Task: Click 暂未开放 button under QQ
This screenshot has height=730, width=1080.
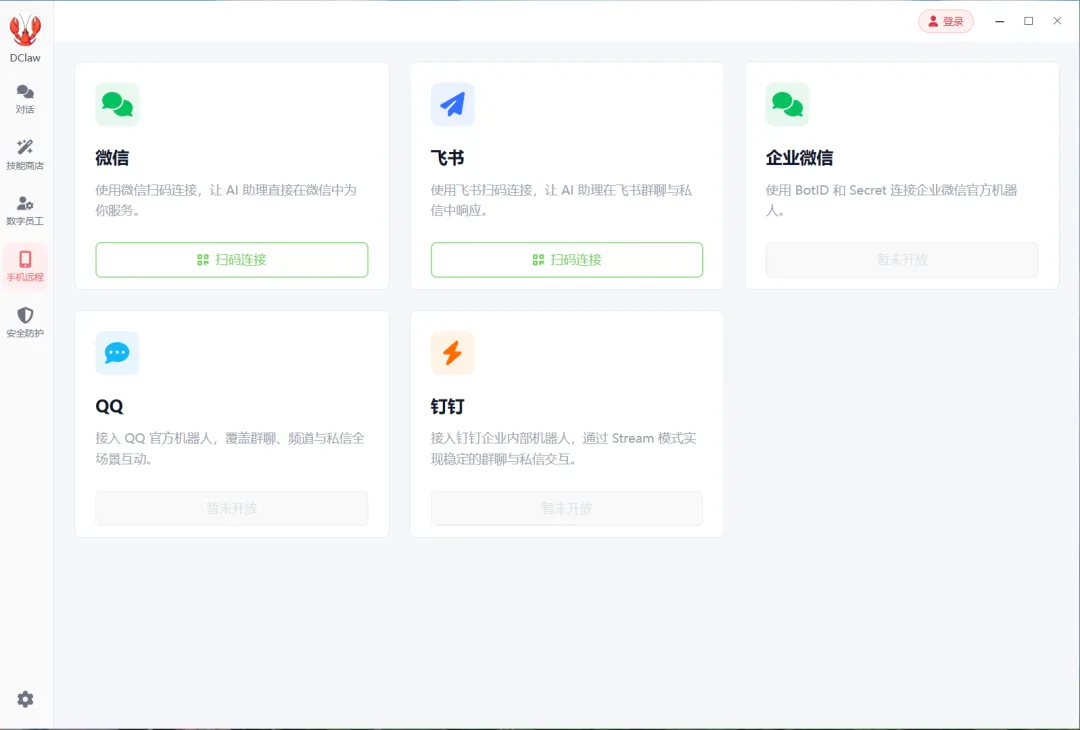Action: [231, 508]
